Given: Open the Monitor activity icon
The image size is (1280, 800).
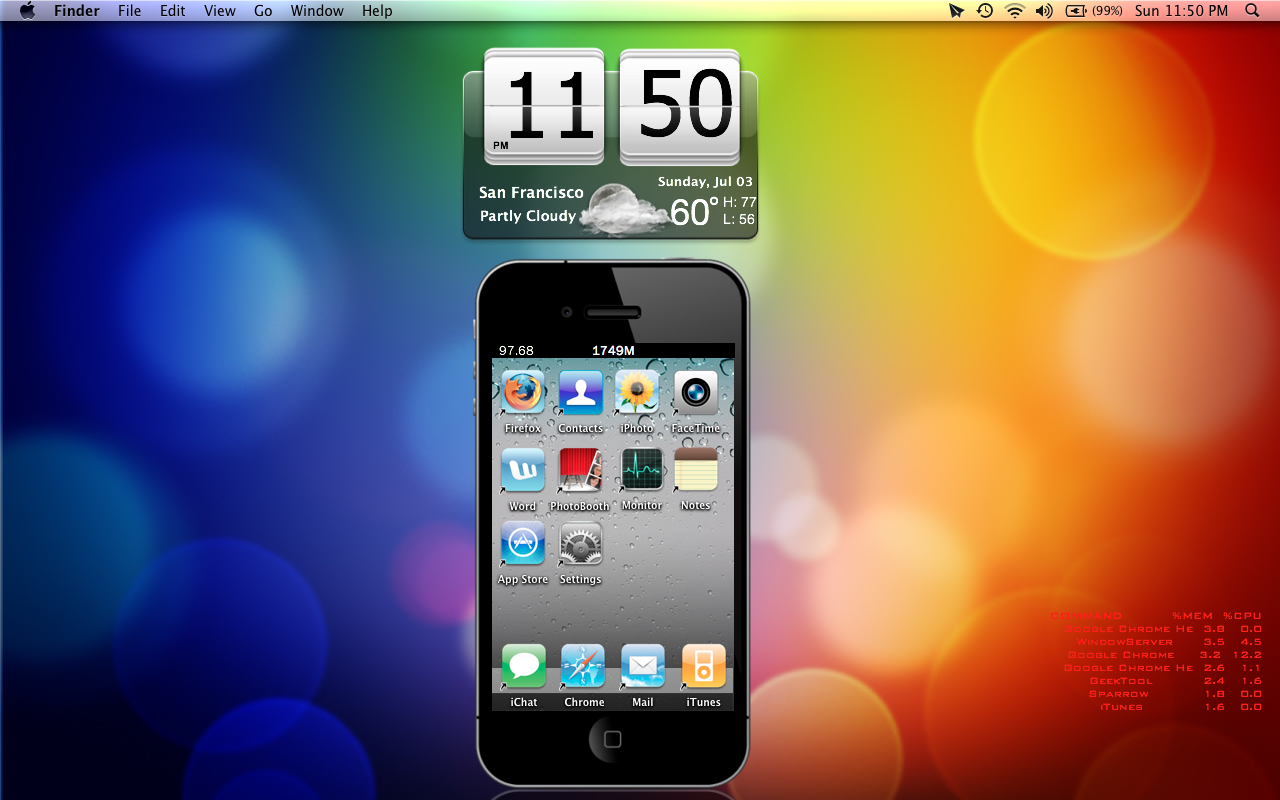Looking at the screenshot, I should click(641, 470).
